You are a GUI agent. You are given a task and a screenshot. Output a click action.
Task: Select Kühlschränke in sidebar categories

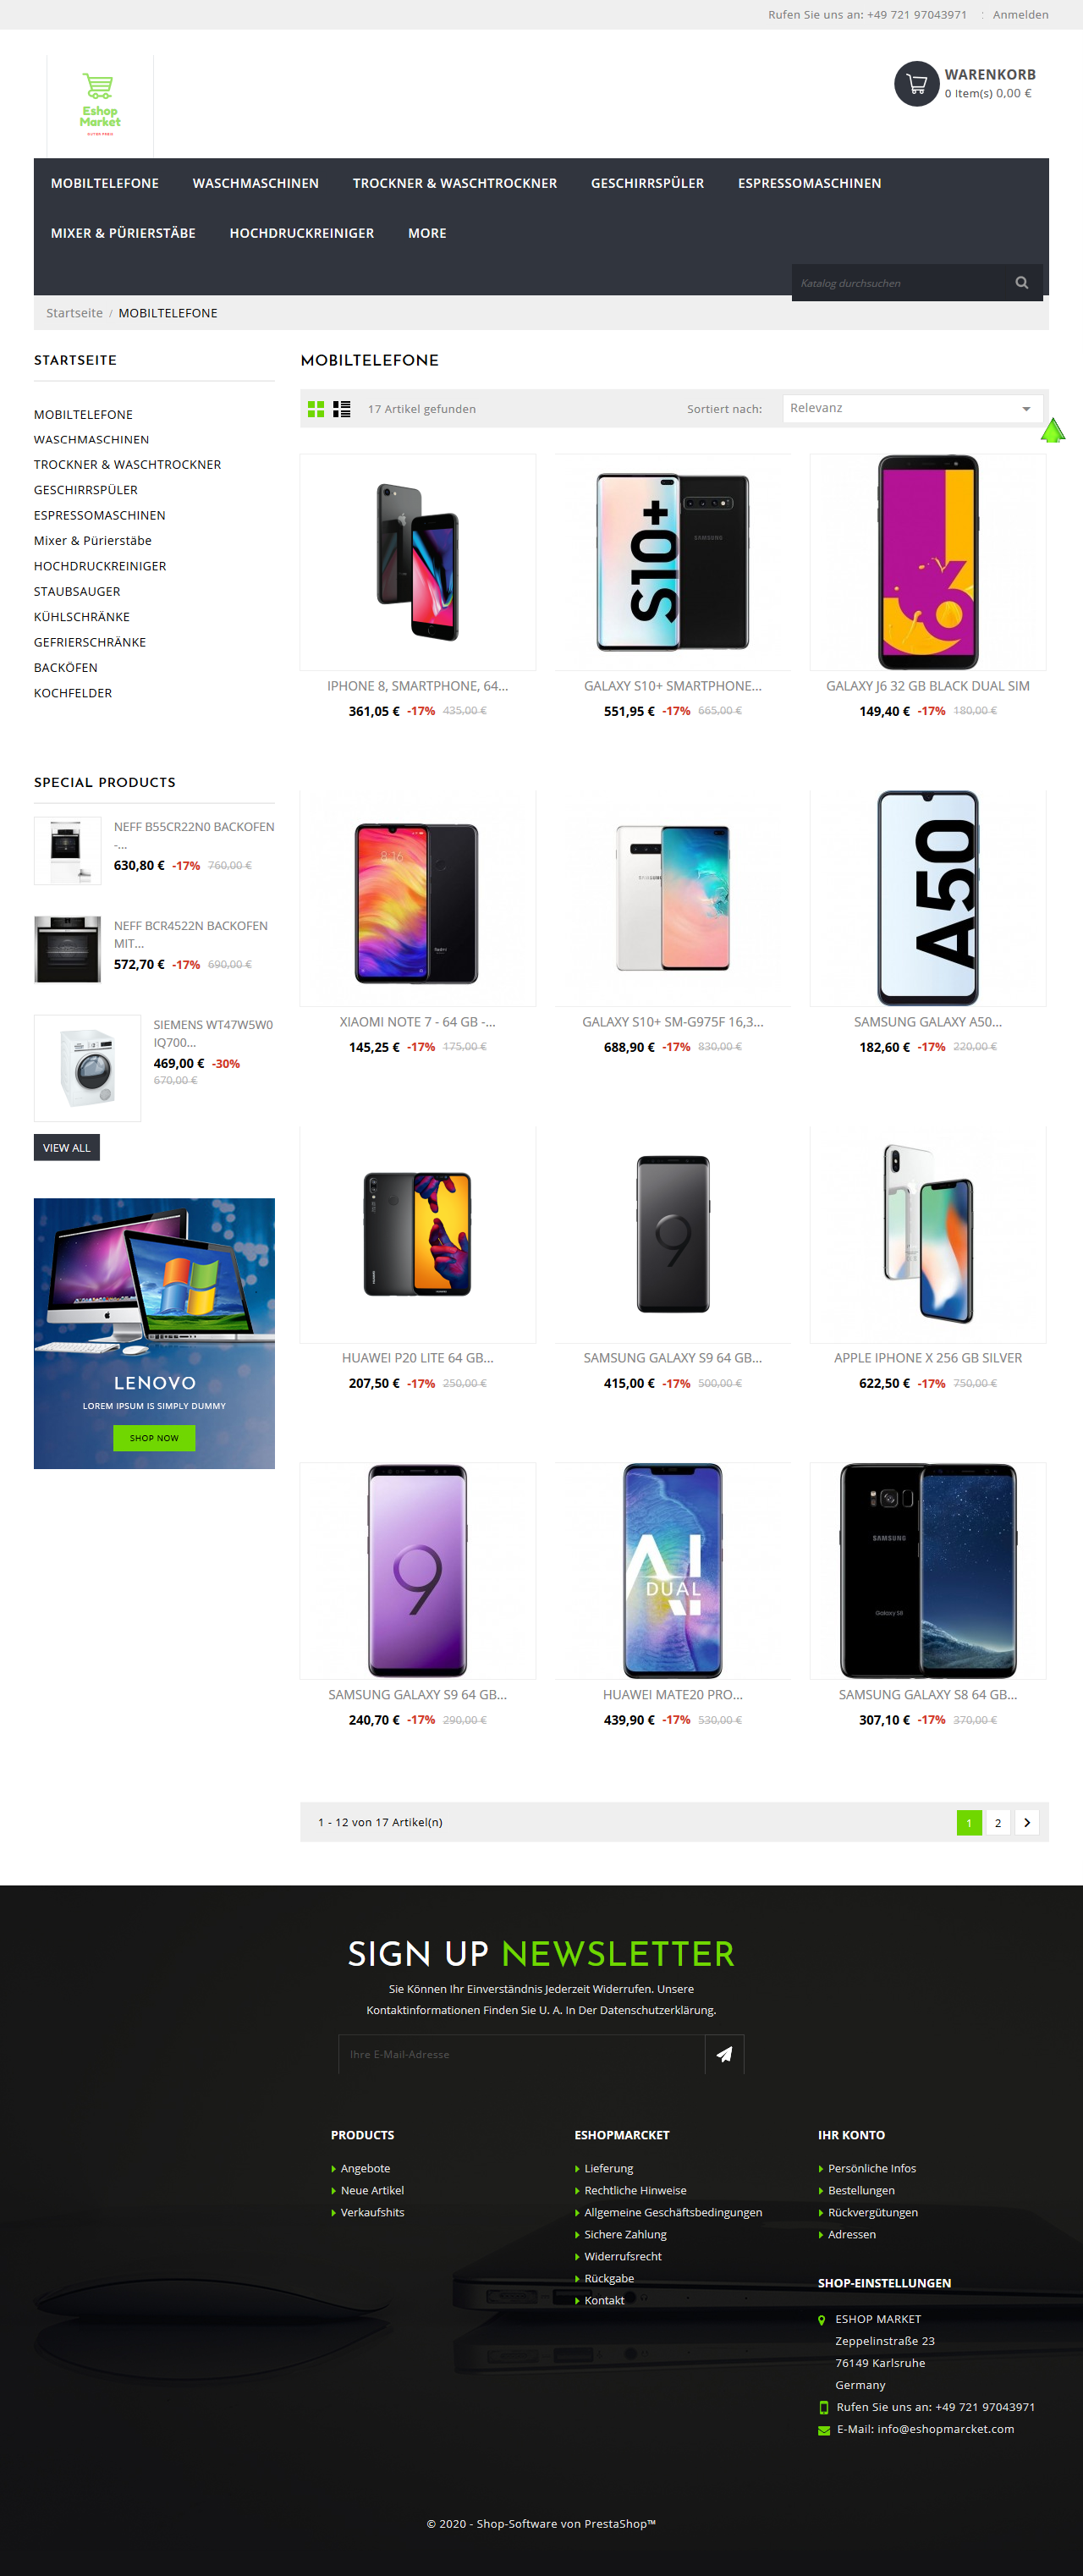[x=82, y=617]
